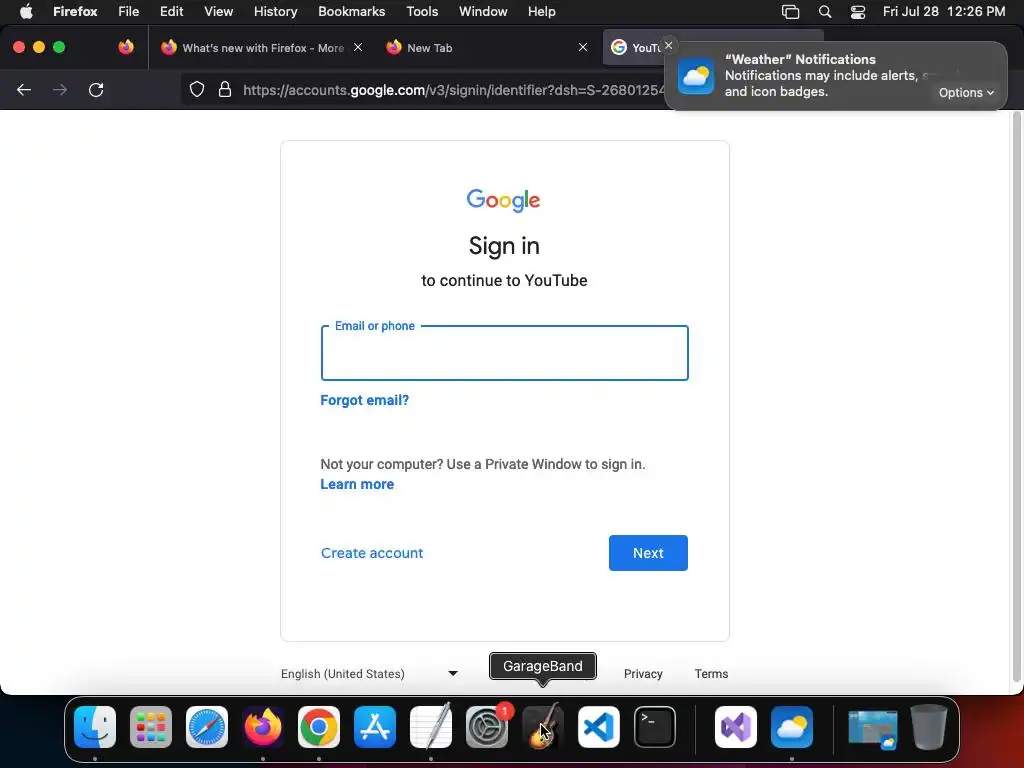Go back using the browser back arrow
This screenshot has height=768, width=1024.
click(24, 90)
